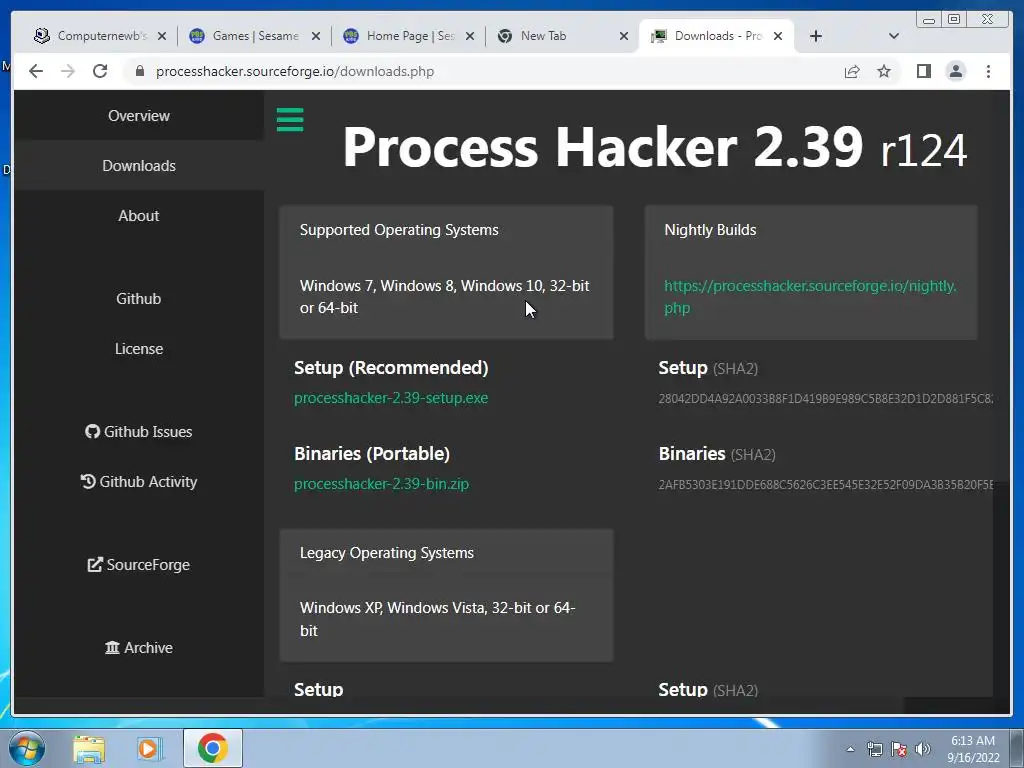Click the browser forward arrow
The image size is (1024, 768).
[x=68, y=71]
